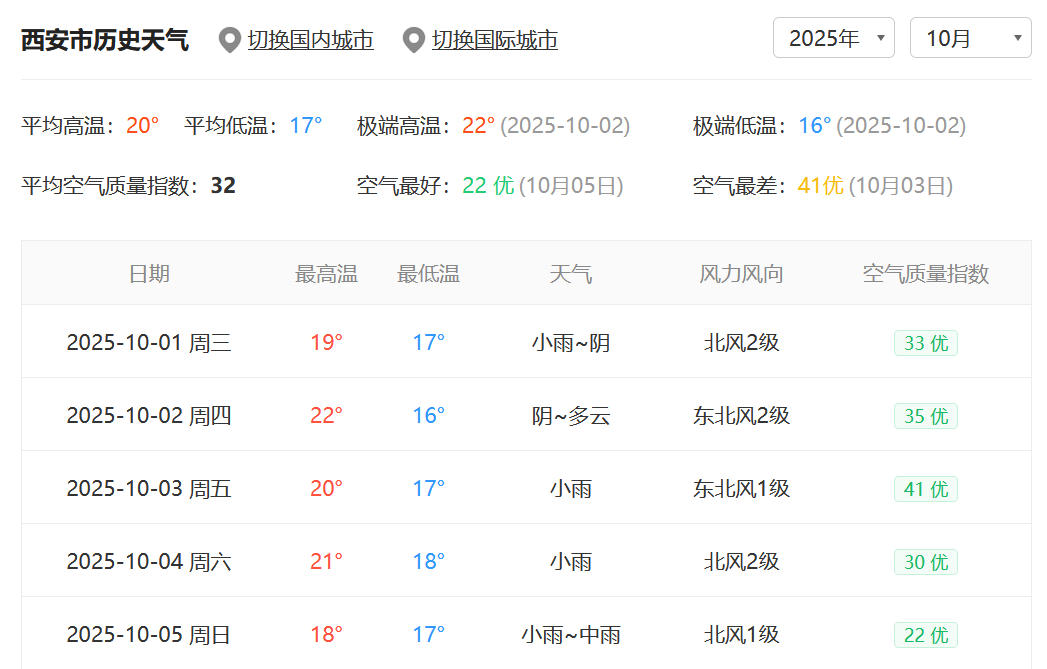The height and width of the screenshot is (669, 1047).
Task: Click the 30 优 air quality badge
Action: click(925, 562)
